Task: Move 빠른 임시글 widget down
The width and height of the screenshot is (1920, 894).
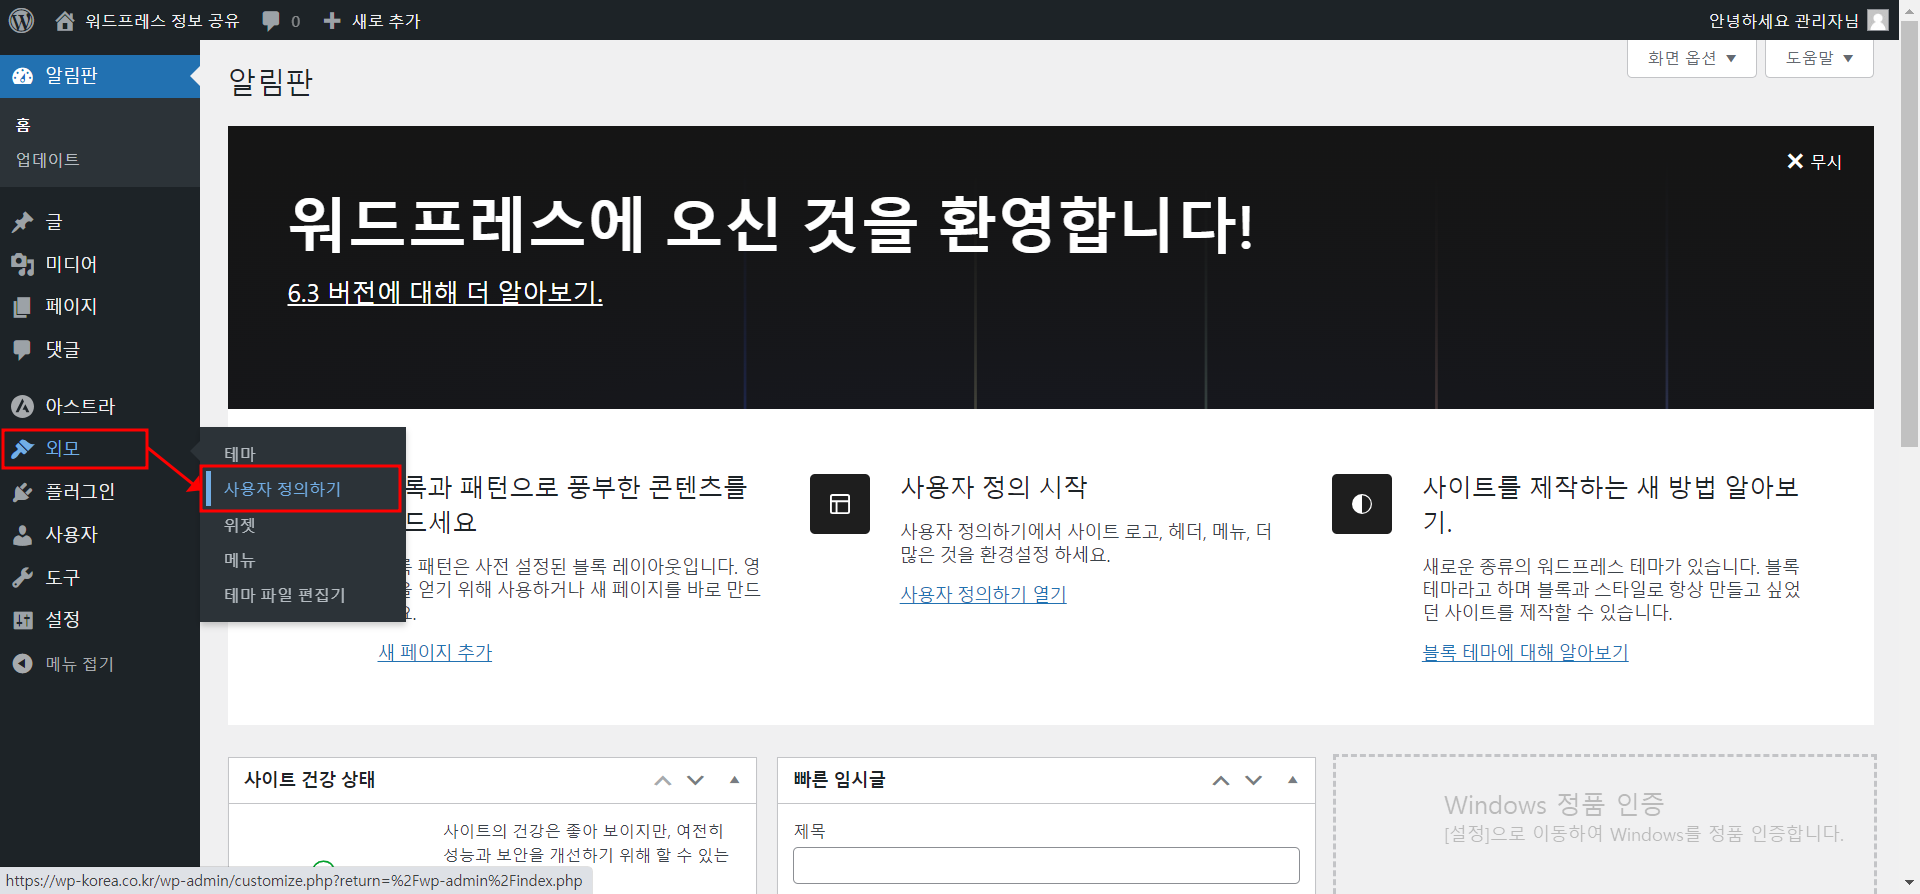Action: coord(1254,780)
